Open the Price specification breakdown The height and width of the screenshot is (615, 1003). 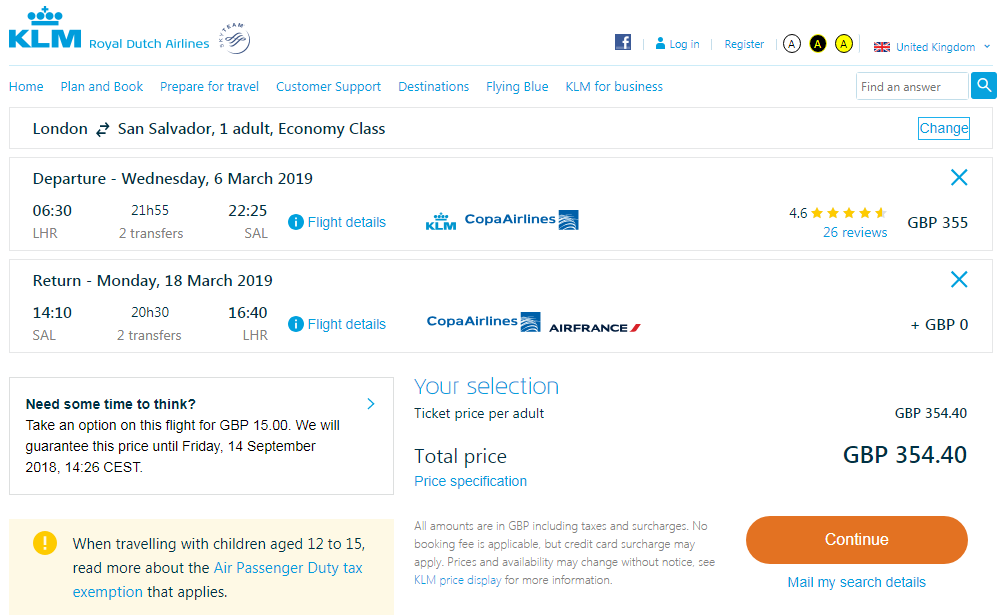pos(470,481)
